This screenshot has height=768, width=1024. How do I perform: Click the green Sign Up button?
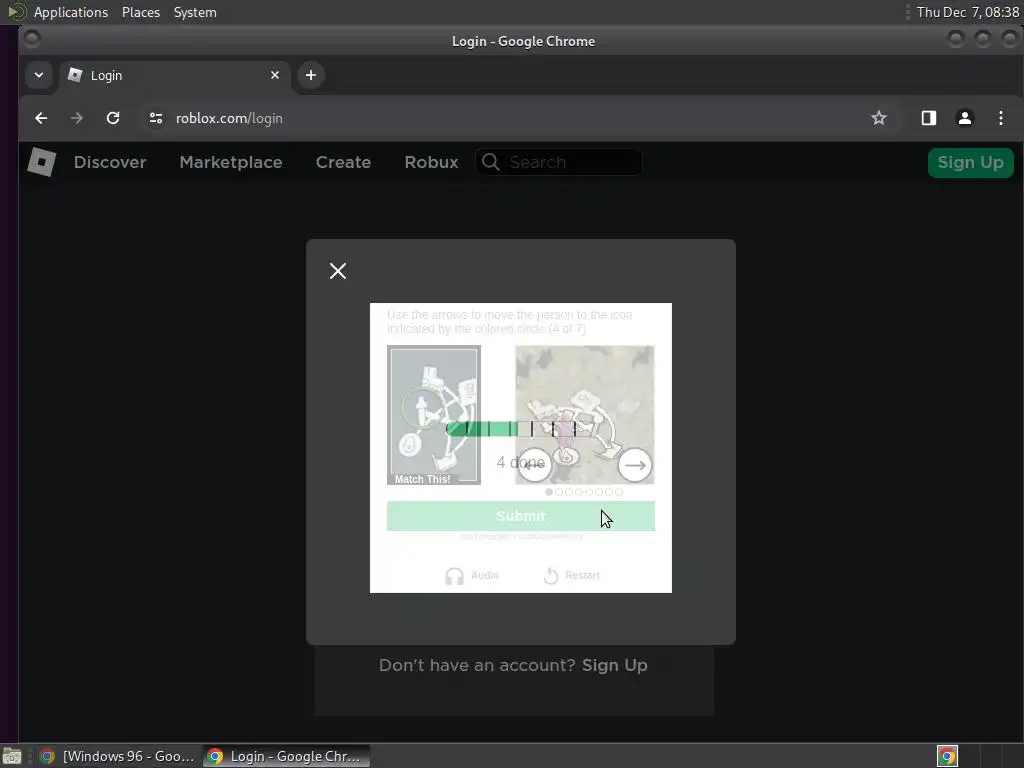pos(970,162)
